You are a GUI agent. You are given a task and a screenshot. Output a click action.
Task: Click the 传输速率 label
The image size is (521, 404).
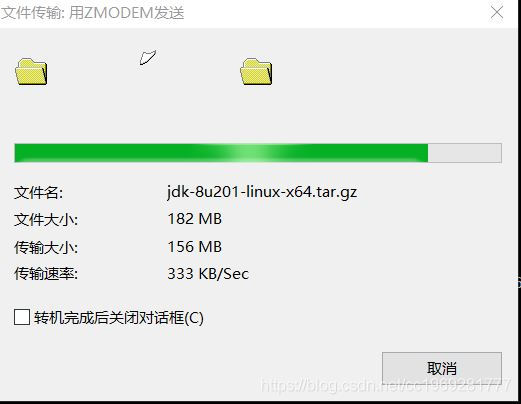coord(46,274)
